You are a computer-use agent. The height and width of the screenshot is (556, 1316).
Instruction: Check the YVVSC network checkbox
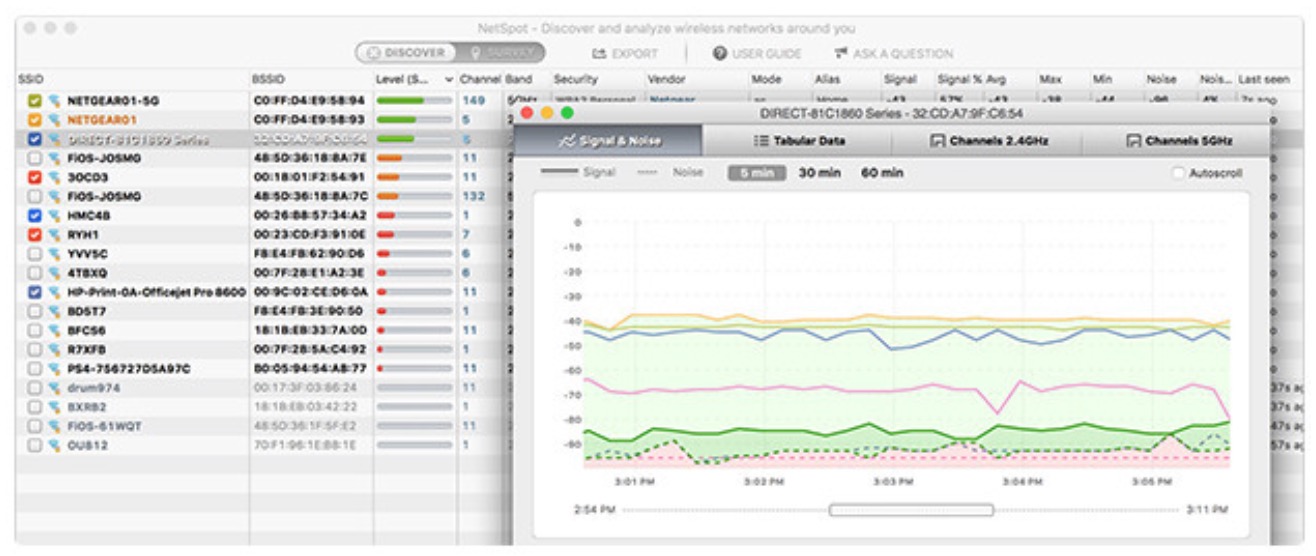34,254
